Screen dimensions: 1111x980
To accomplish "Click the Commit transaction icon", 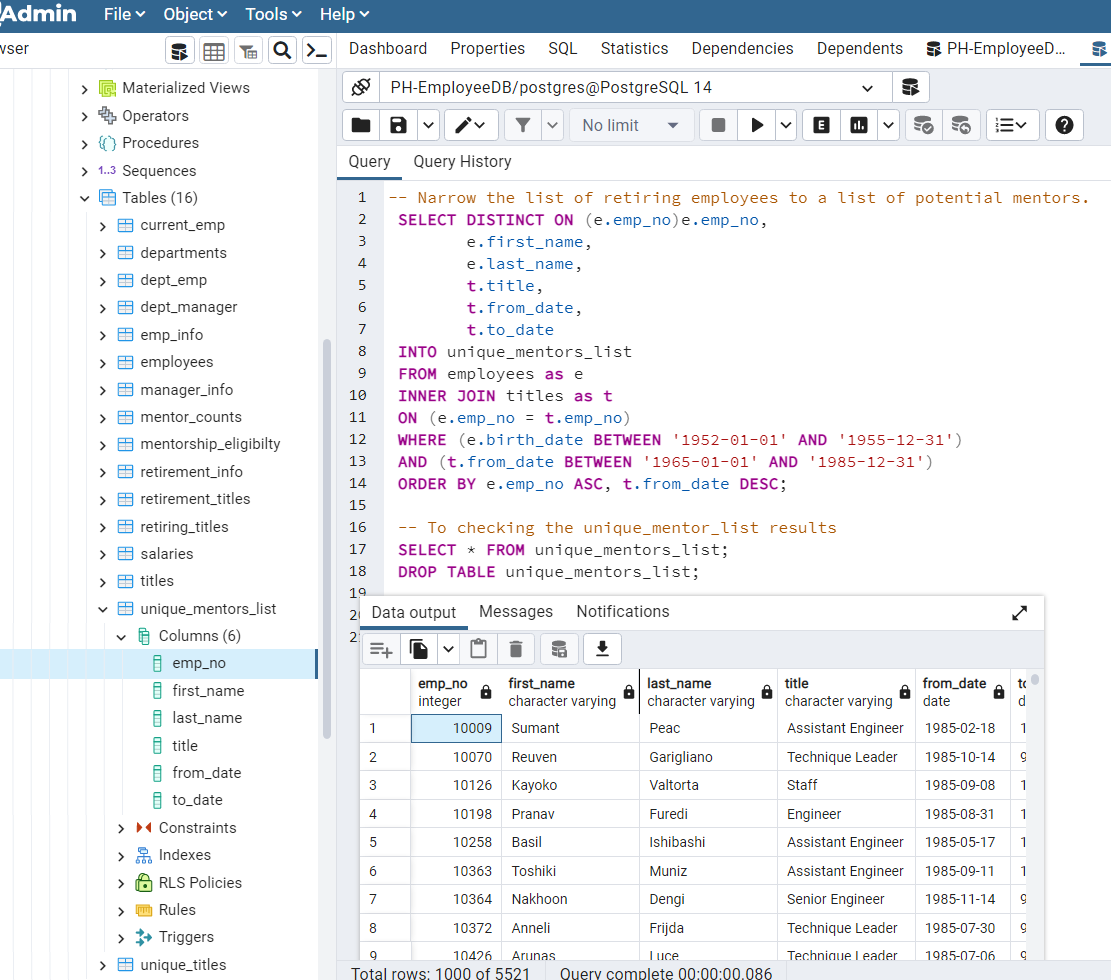I will tap(923, 125).
